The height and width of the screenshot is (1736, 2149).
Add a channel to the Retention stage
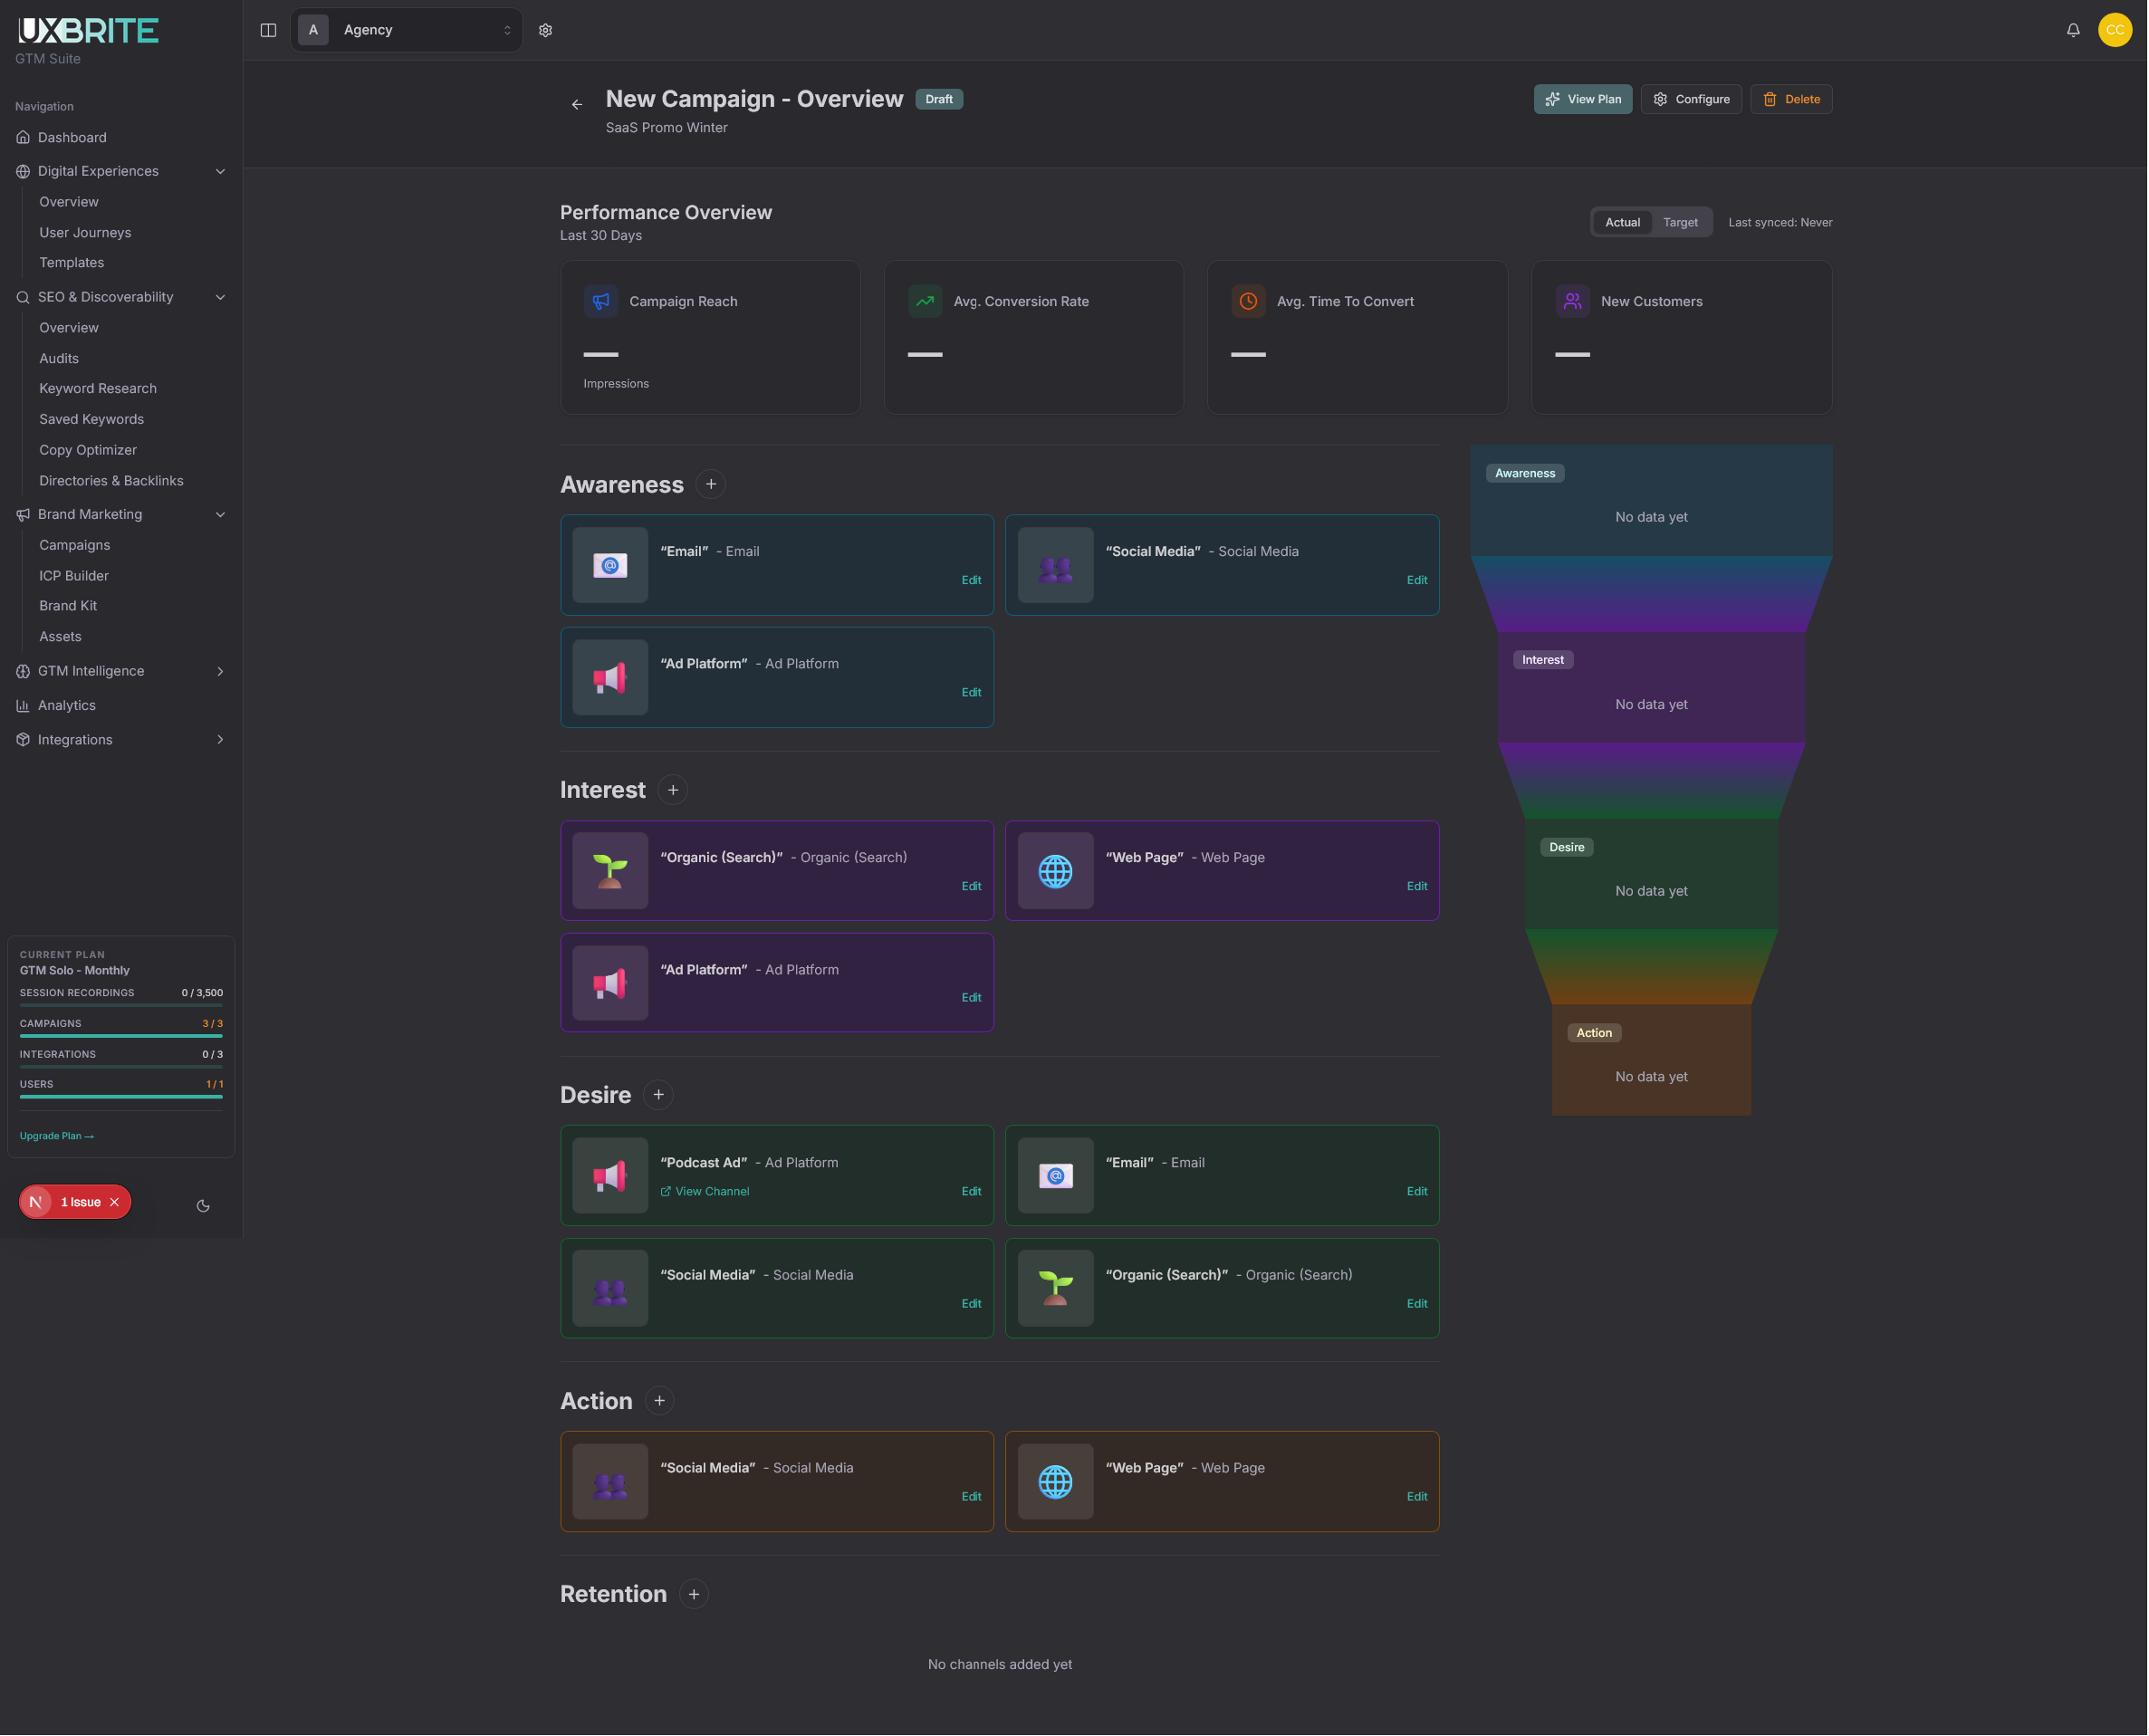[x=694, y=1593]
